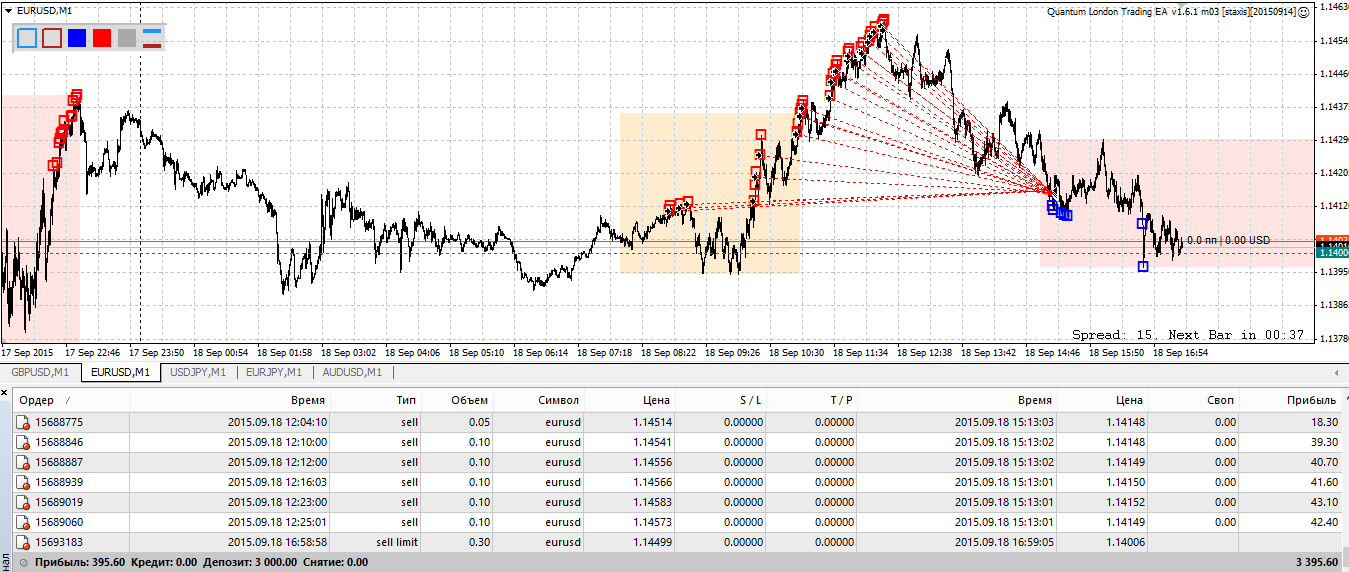Click the 1.1446 price axis label
The height and width of the screenshot is (572, 1349).
(1334, 73)
